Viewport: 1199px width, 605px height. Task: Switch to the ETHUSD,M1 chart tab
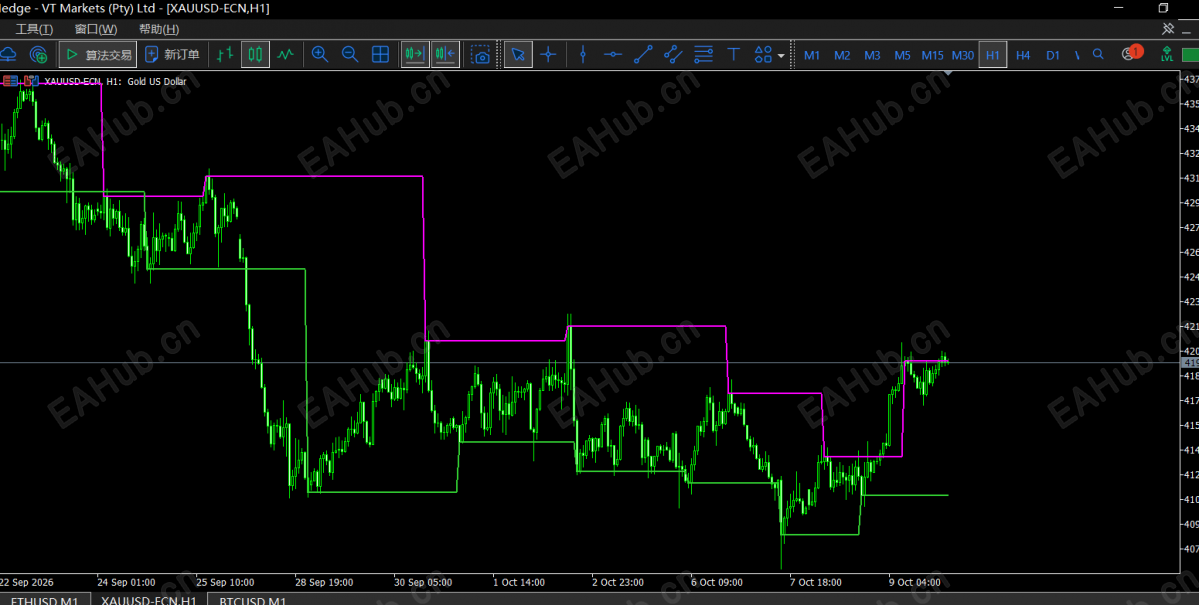pos(44,599)
